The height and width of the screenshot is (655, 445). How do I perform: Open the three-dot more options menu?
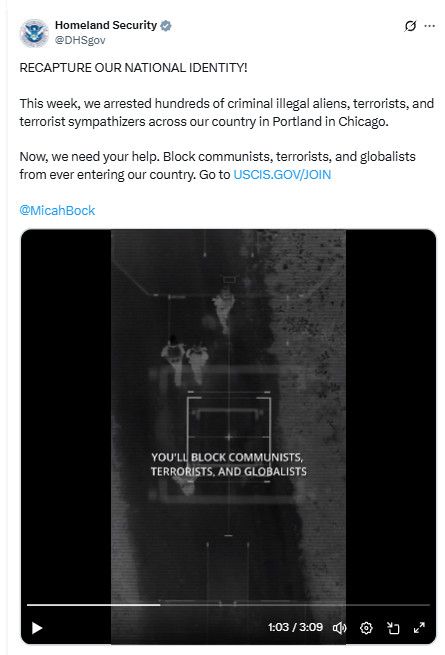coord(430,26)
